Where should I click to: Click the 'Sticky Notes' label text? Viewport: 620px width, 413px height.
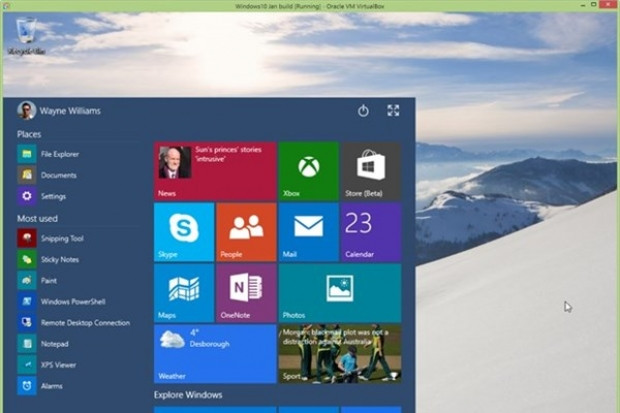[60, 260]
